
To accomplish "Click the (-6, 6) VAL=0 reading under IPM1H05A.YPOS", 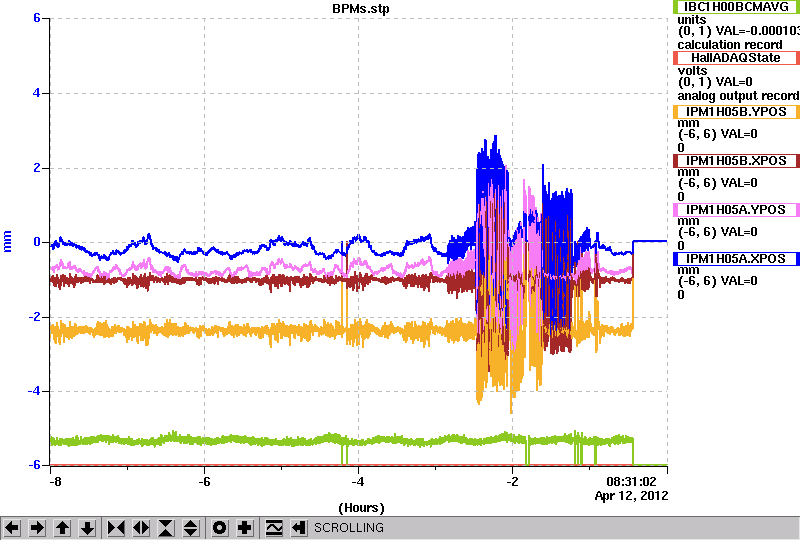I will (717, 232).
